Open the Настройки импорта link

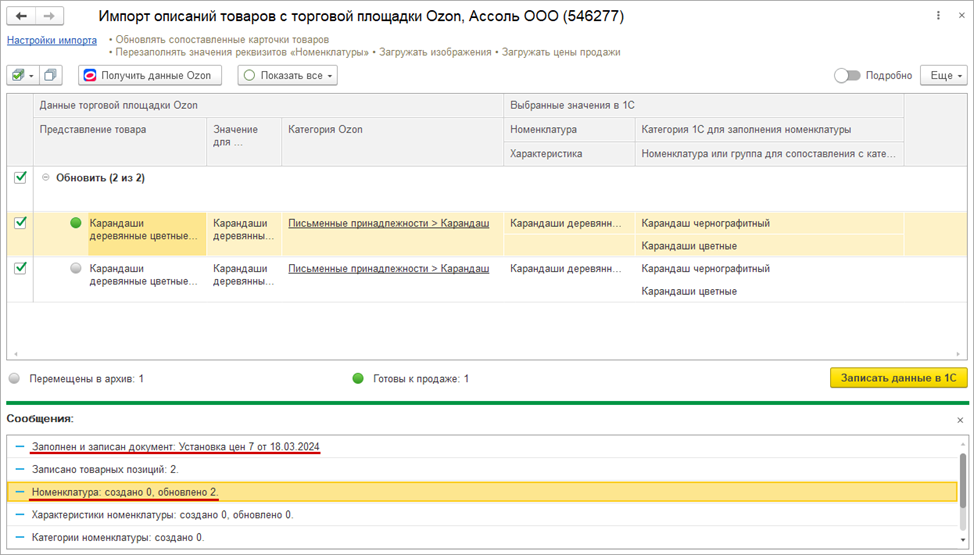pyautogui.click(x=52, y=40)
